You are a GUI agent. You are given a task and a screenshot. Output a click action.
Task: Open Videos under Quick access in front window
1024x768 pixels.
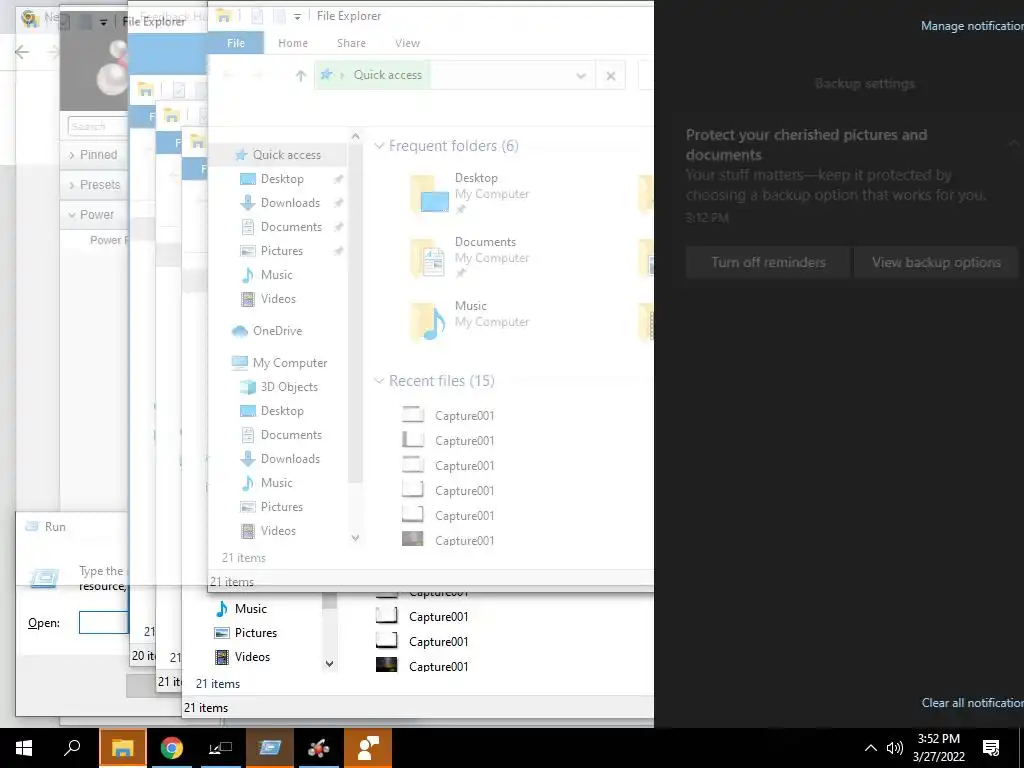pyautogui.click(x=278, y=299)
